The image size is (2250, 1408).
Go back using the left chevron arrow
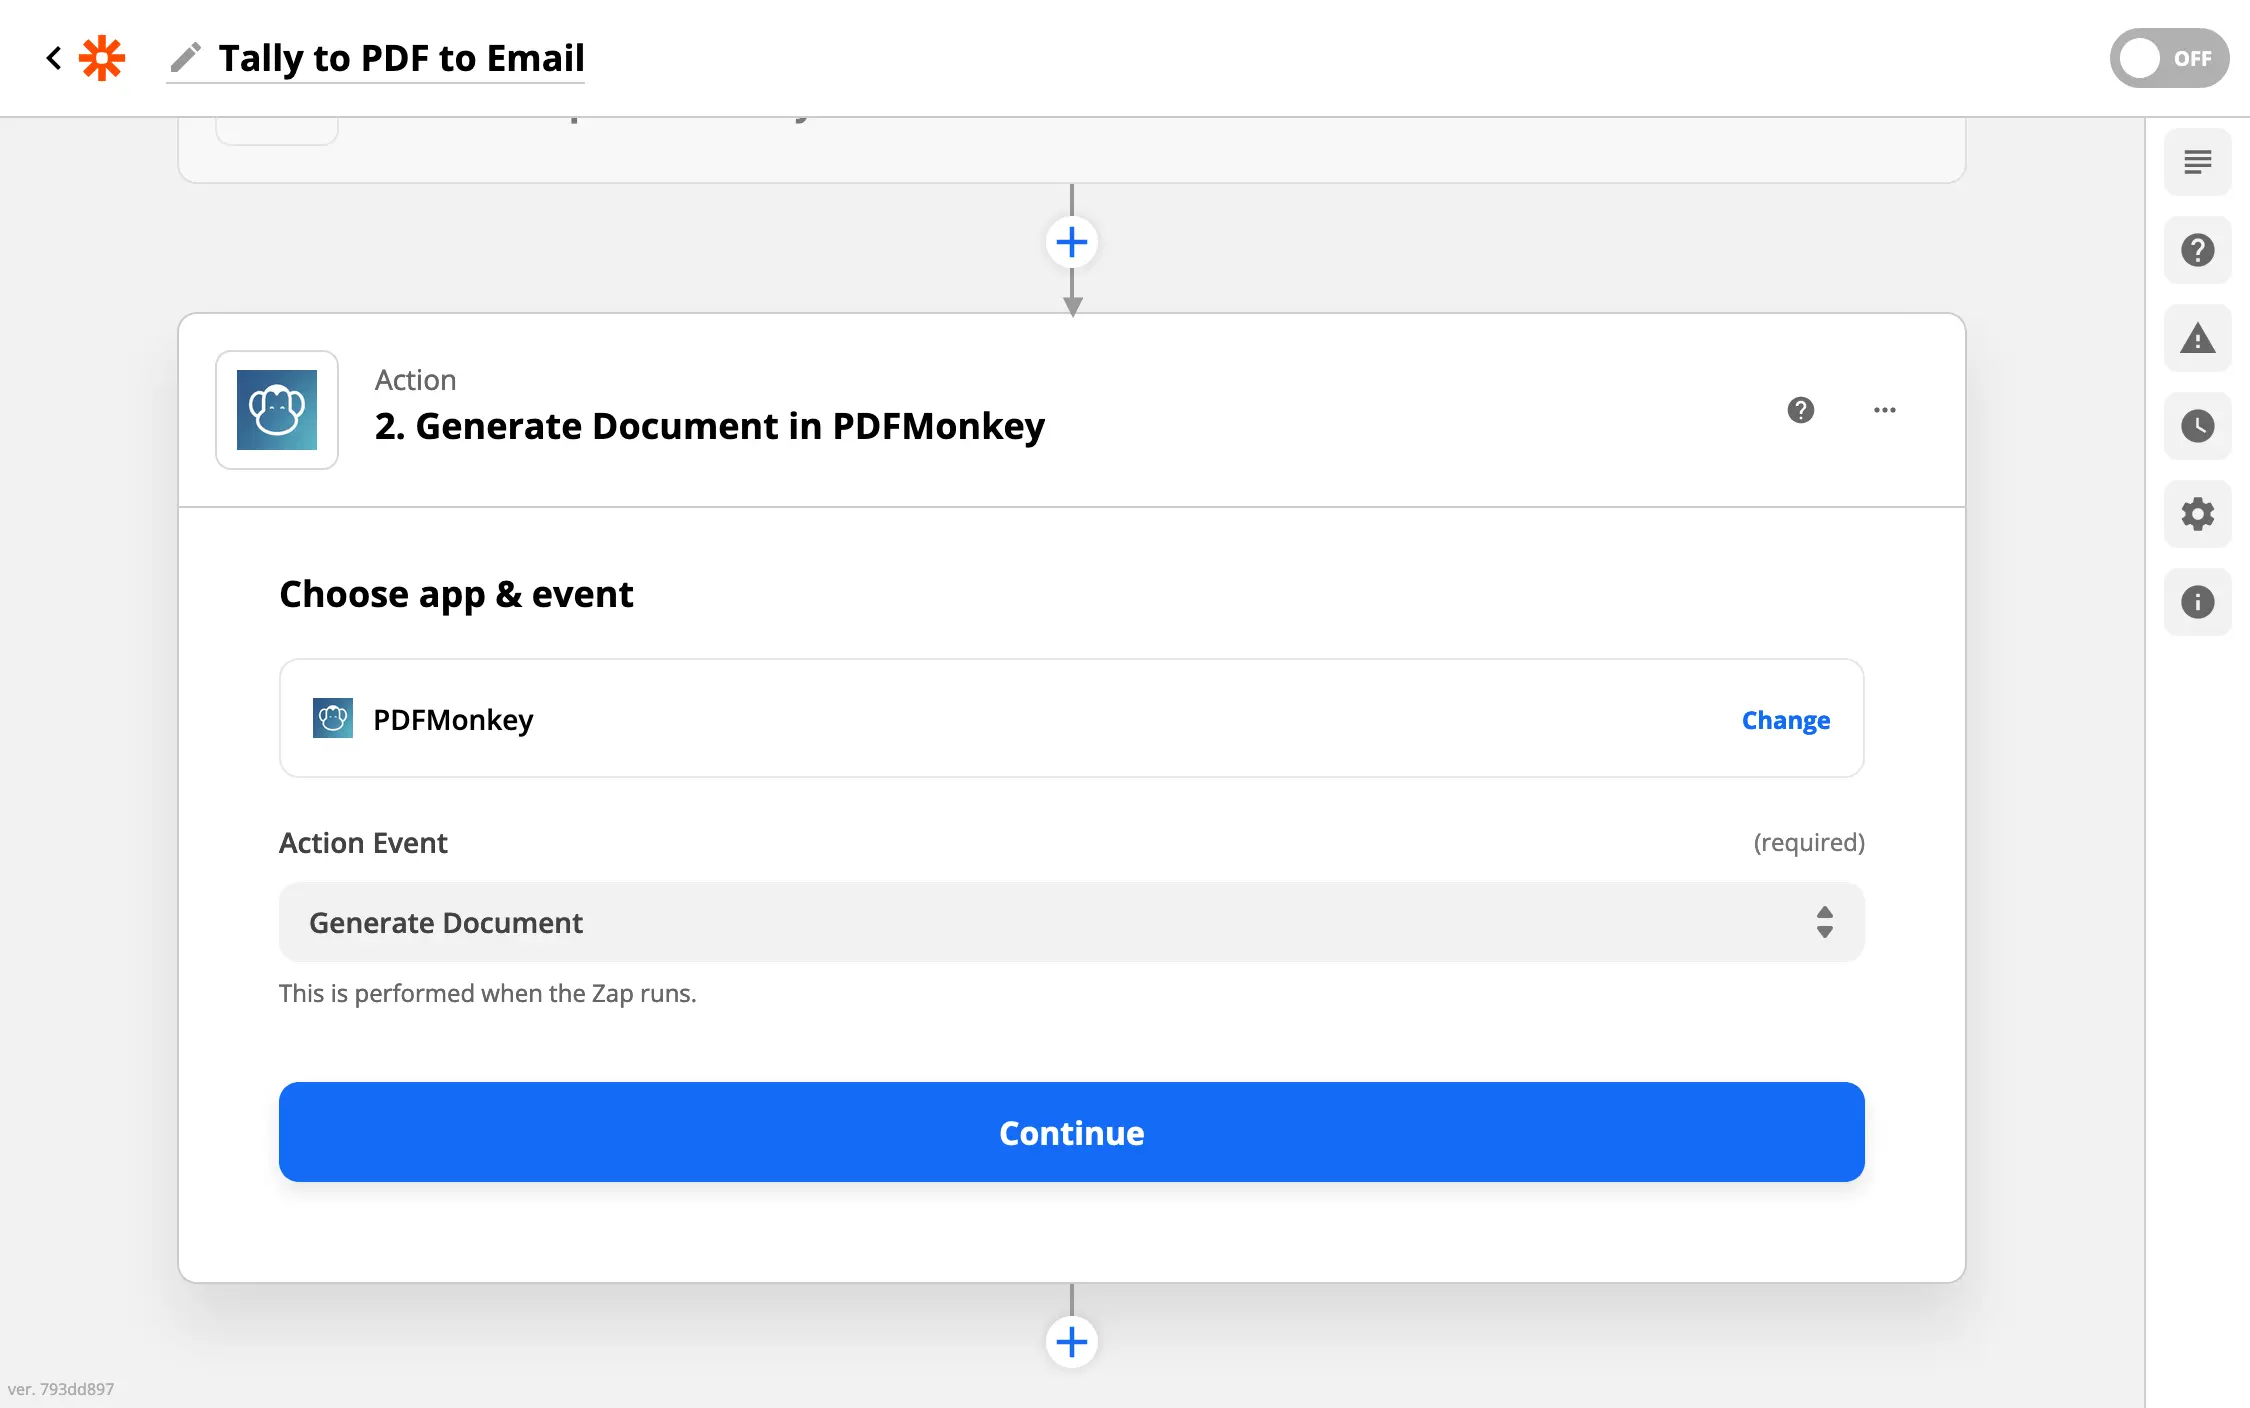pos(54,58)
